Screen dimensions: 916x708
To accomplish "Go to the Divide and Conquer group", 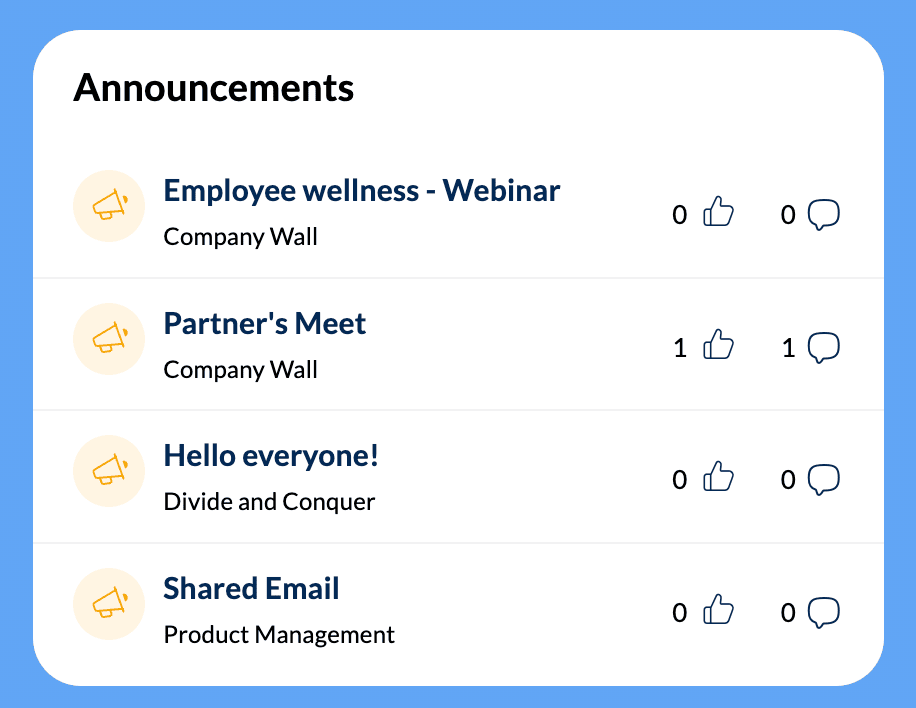I will click(269, 501).
